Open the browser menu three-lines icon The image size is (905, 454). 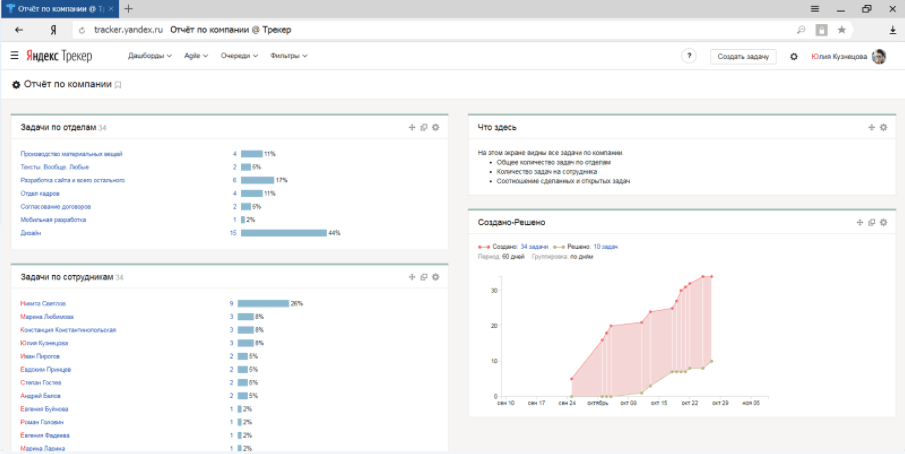[815, 9]
